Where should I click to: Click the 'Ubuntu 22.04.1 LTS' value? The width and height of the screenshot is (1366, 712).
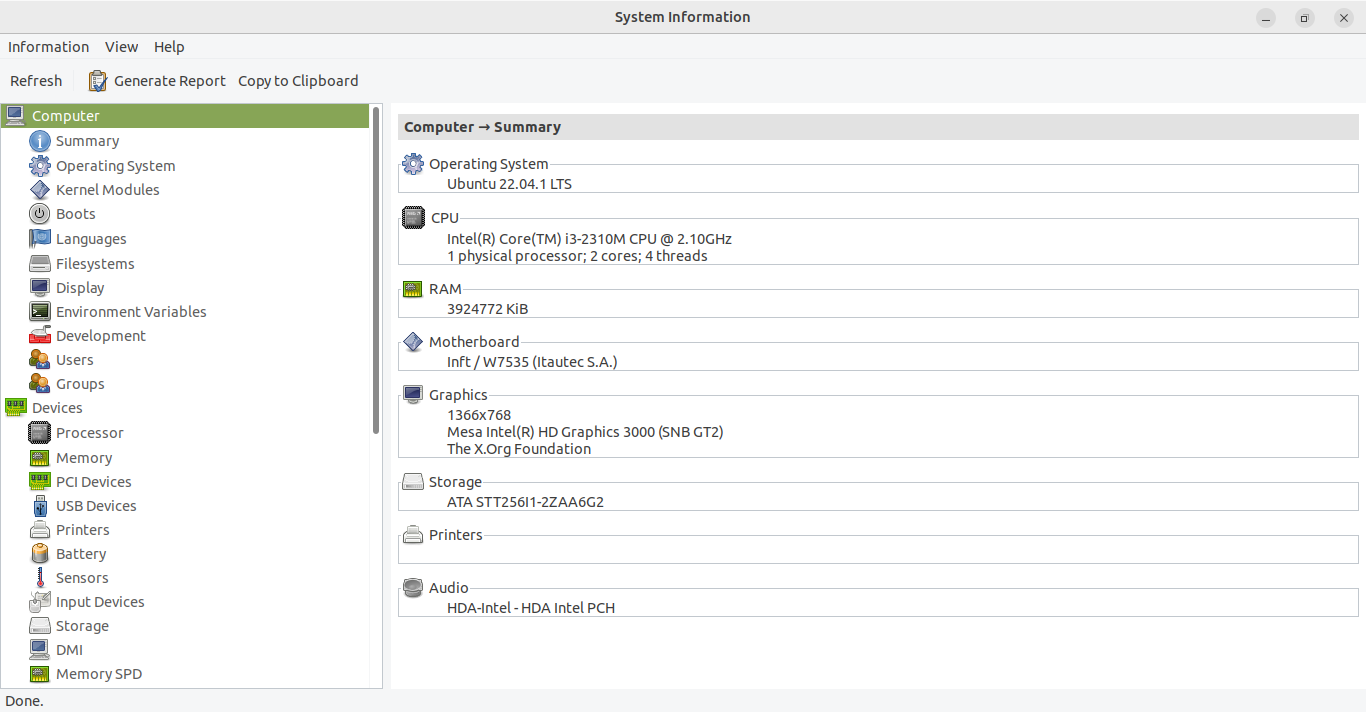tap(509, 184)
